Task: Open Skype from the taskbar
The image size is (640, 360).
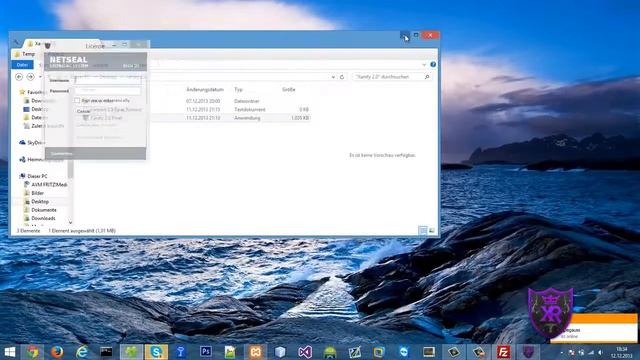Action: [156, 352]
